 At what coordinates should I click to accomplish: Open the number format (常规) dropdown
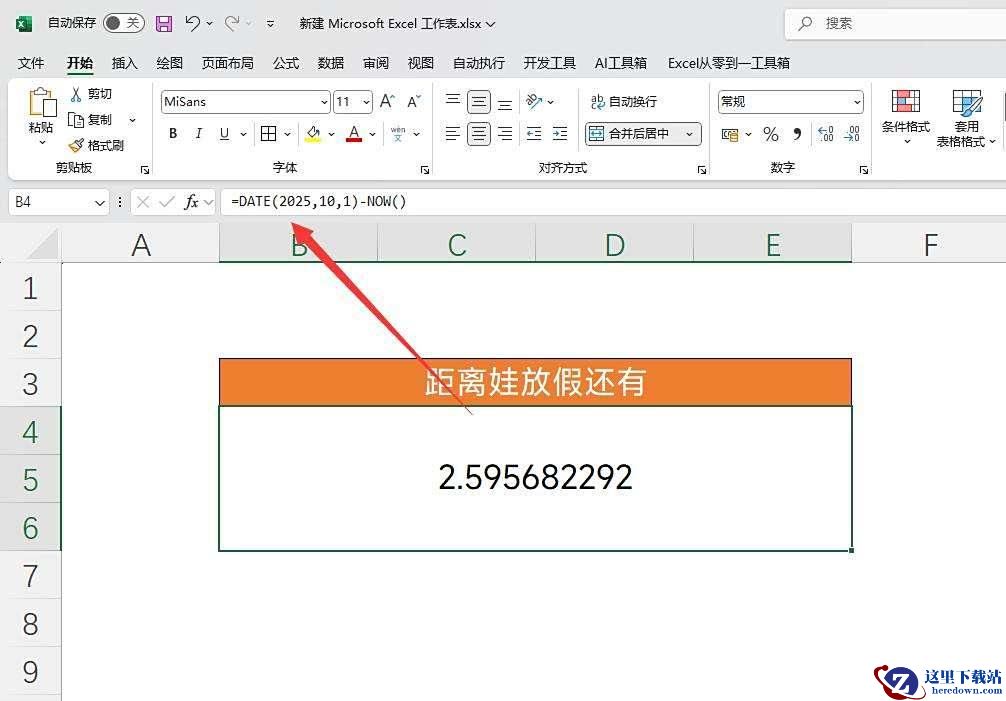857,102
